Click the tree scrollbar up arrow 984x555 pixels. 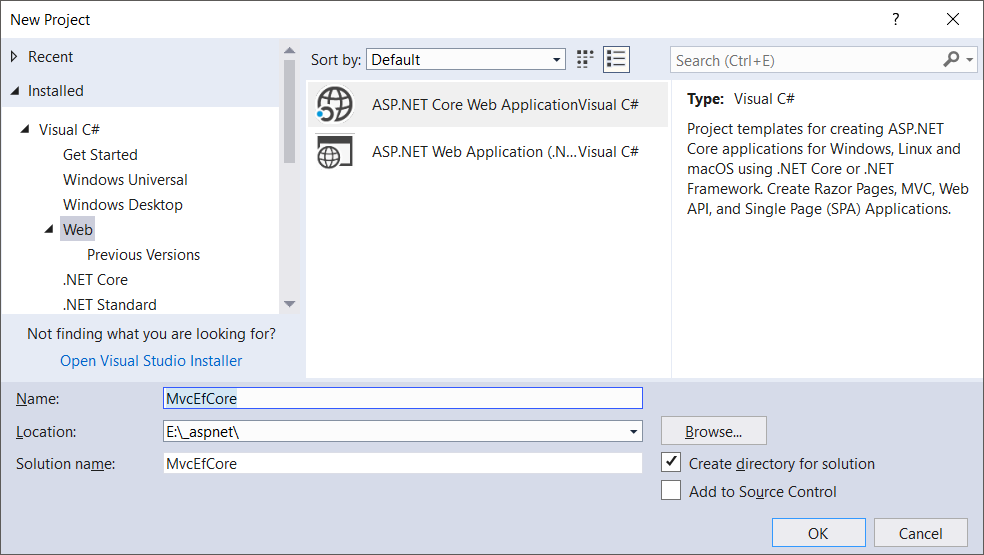coord(289,50)
